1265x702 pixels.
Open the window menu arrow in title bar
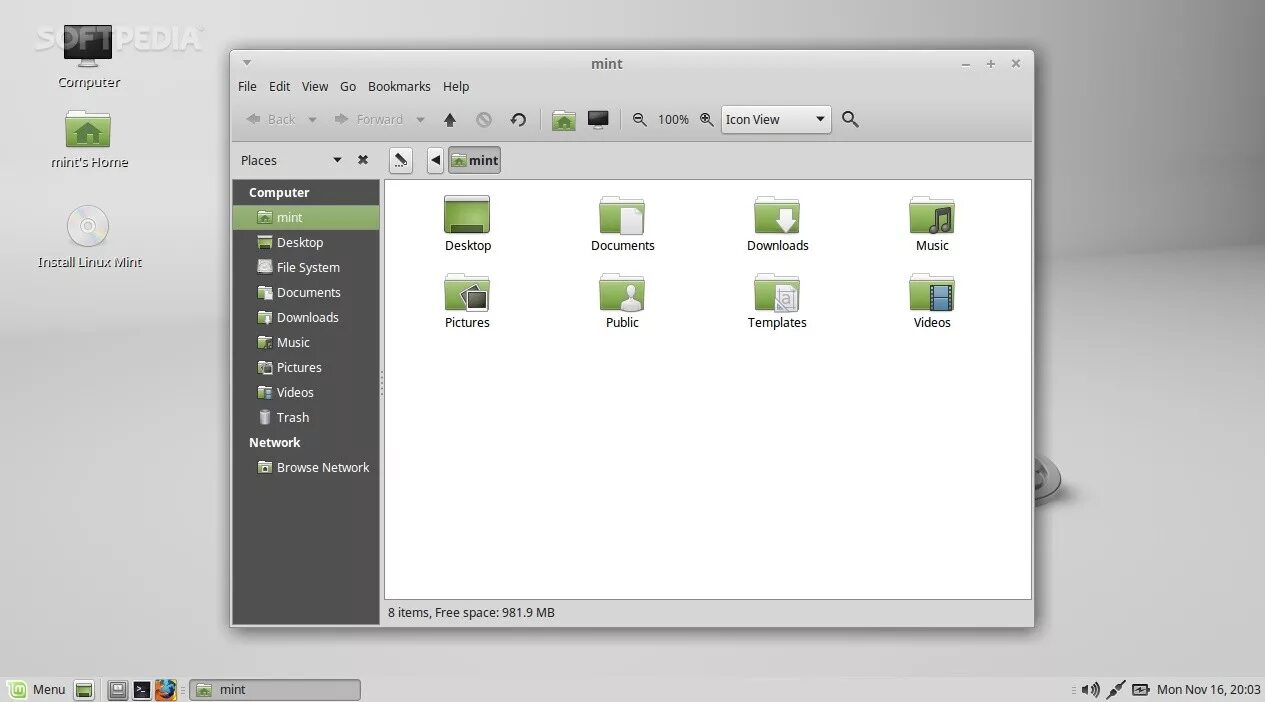coord(247,63)
